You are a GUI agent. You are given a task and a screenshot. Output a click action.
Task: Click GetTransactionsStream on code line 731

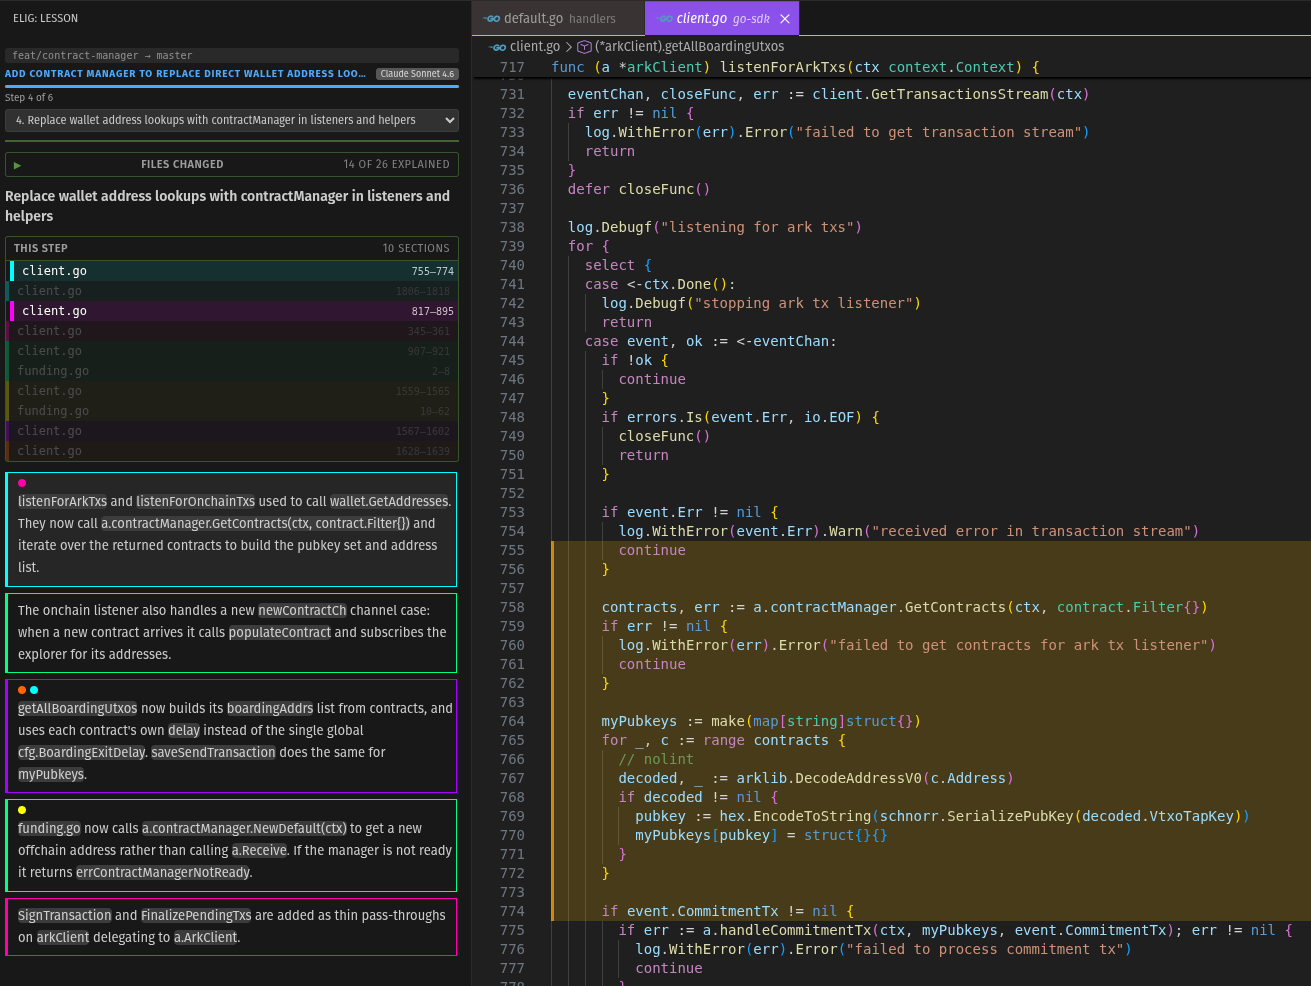(960, 94)
